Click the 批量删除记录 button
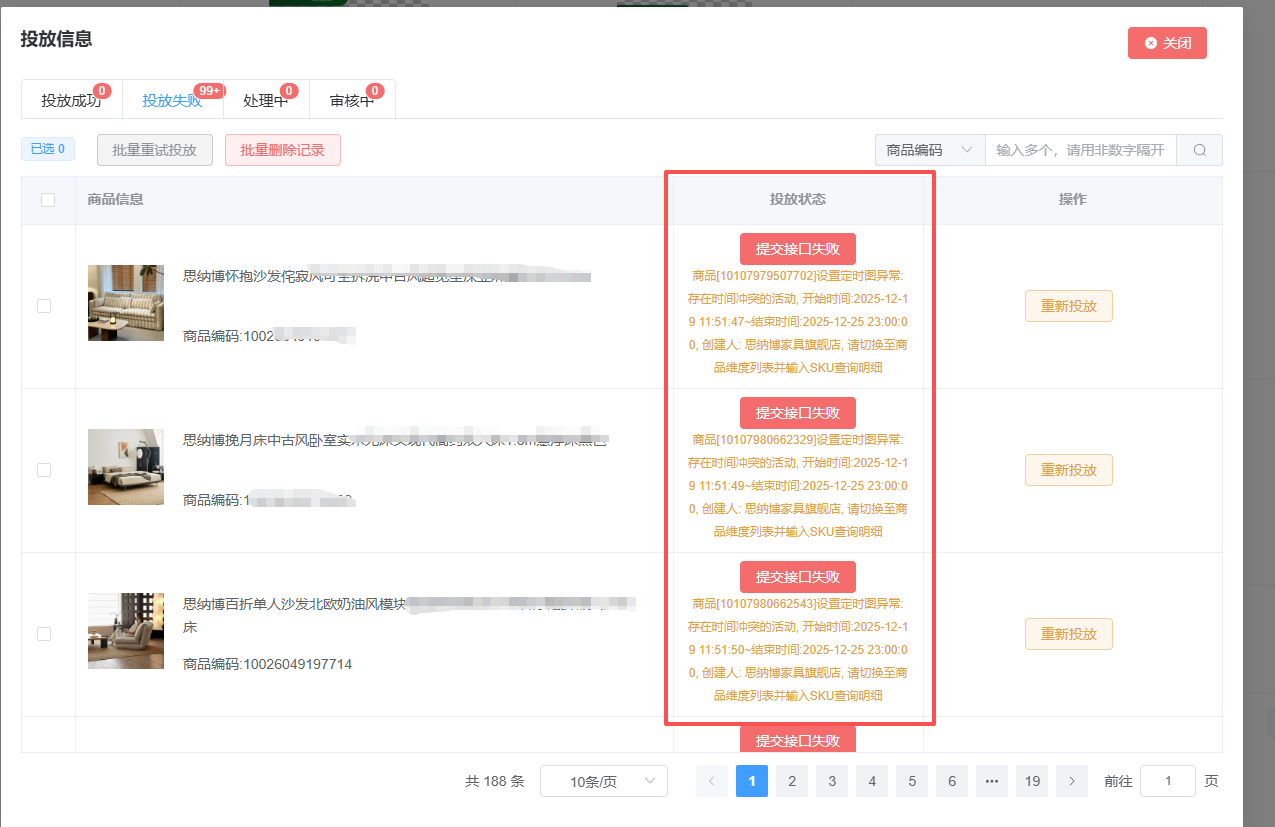Image resolution: width=1275 pixels, height=827 pixels. (x=283, y=150)
